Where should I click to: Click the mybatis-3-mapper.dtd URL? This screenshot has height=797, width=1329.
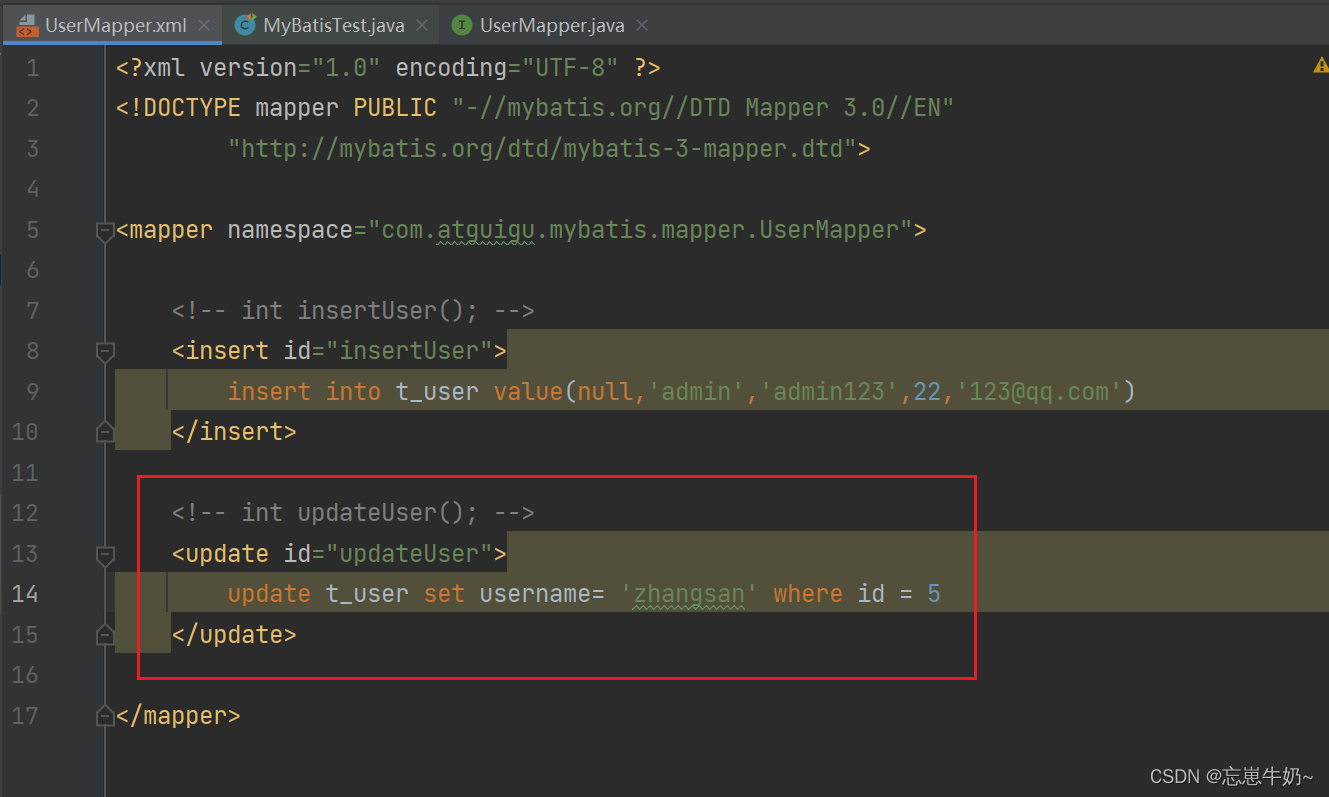pos(542,149)
